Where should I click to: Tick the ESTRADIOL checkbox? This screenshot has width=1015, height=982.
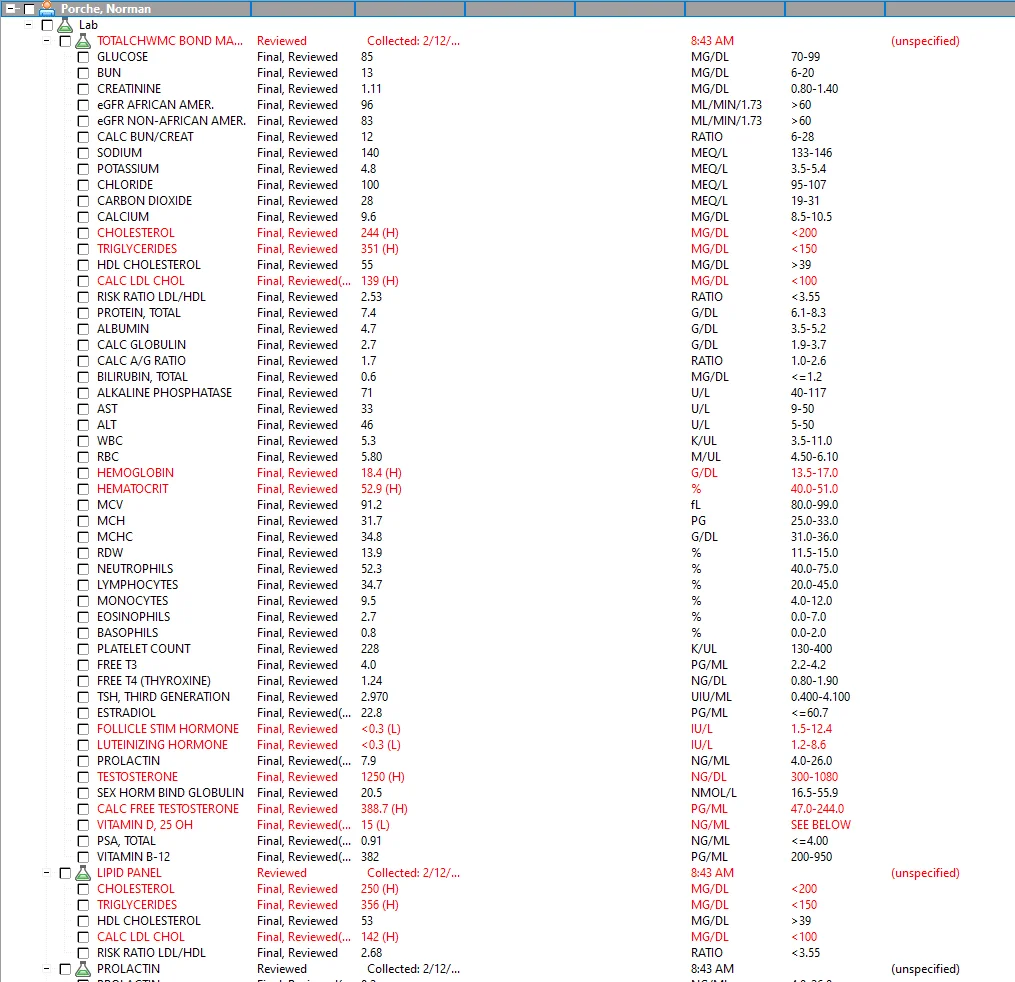[83, 713]
